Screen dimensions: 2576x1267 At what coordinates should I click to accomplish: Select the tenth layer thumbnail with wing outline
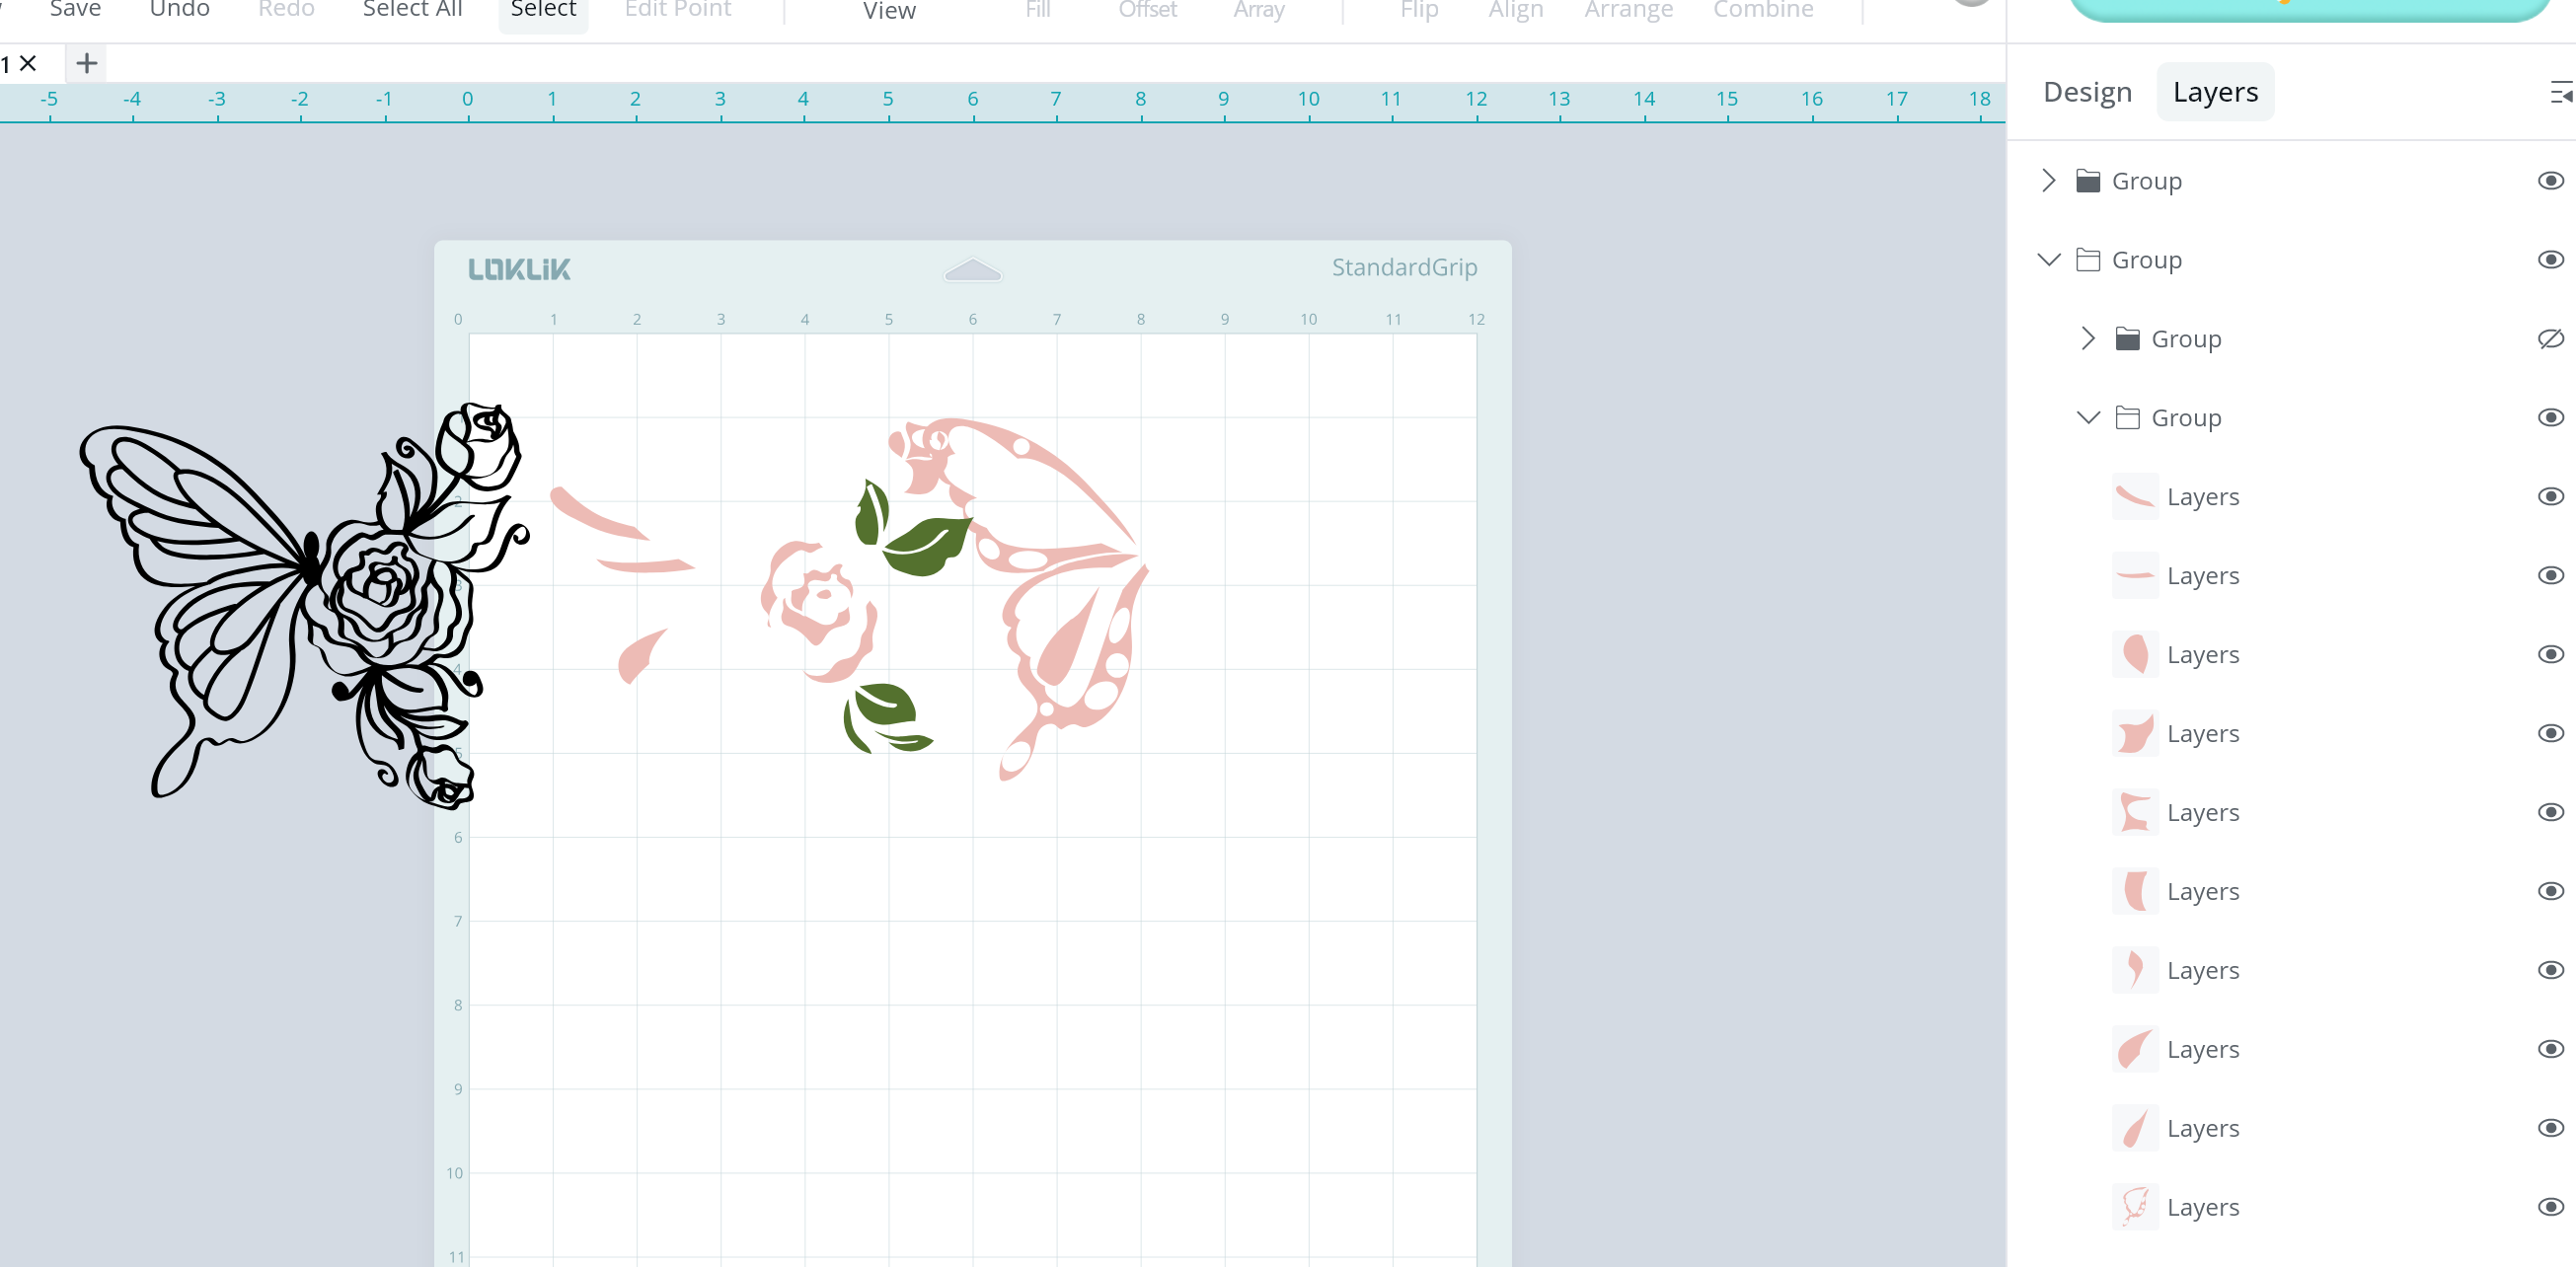coord(2135,1208)
